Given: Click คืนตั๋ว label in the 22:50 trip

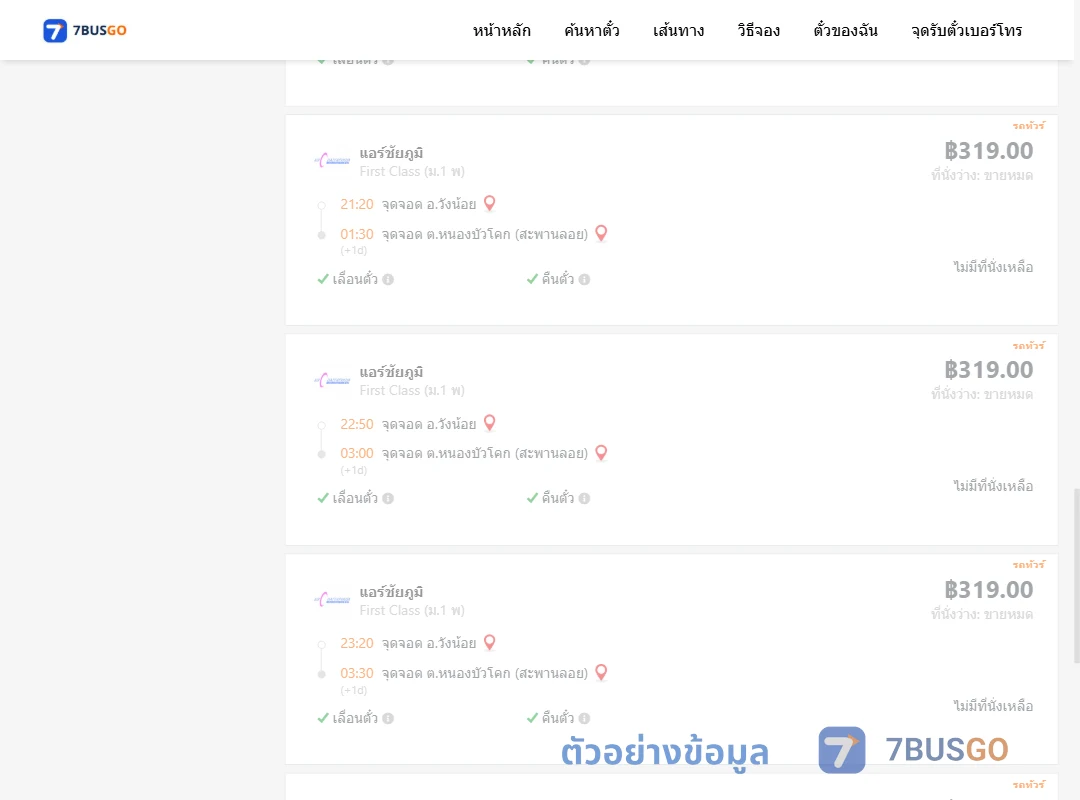Looking at the screenshot, I should 558,498.
